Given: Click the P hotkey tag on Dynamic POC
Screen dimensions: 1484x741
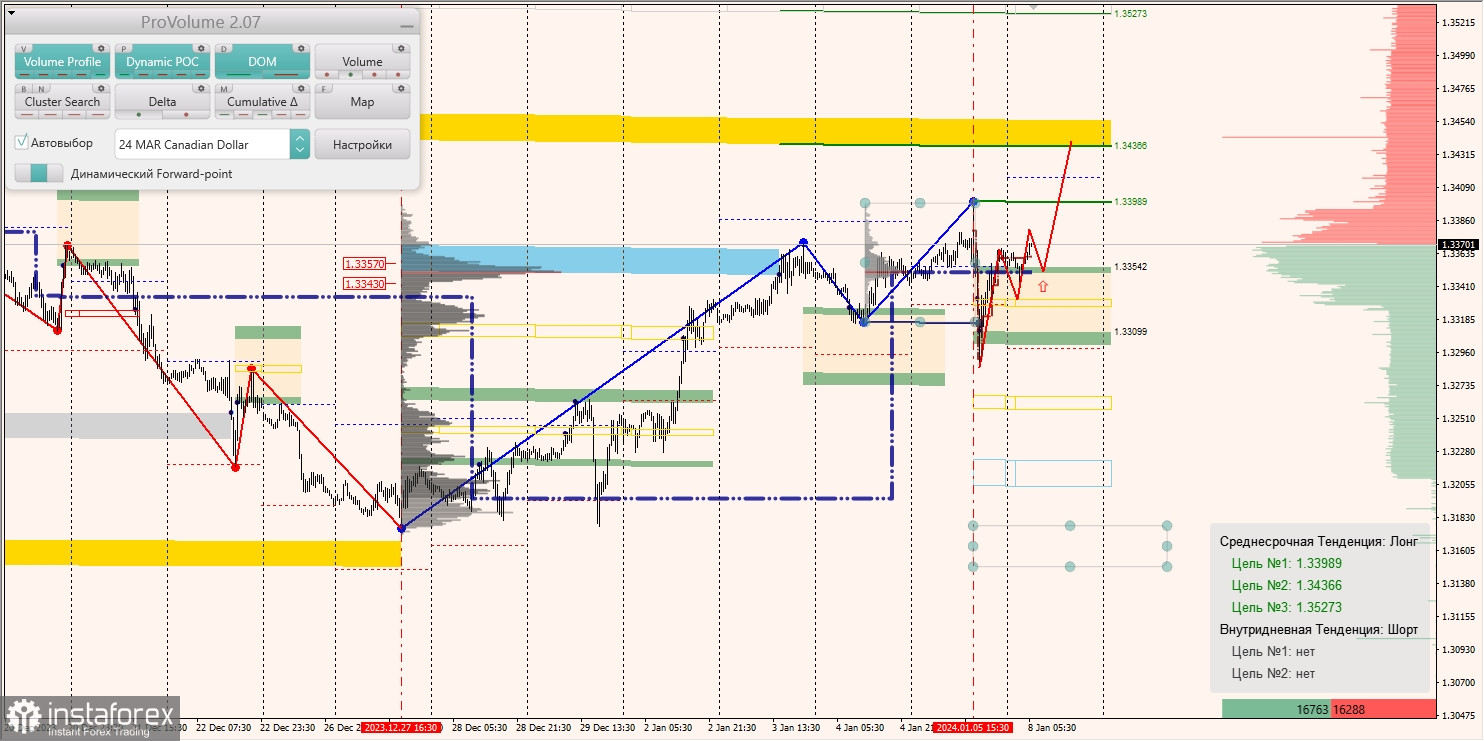Looking at the screenshot, I should 124,48.
